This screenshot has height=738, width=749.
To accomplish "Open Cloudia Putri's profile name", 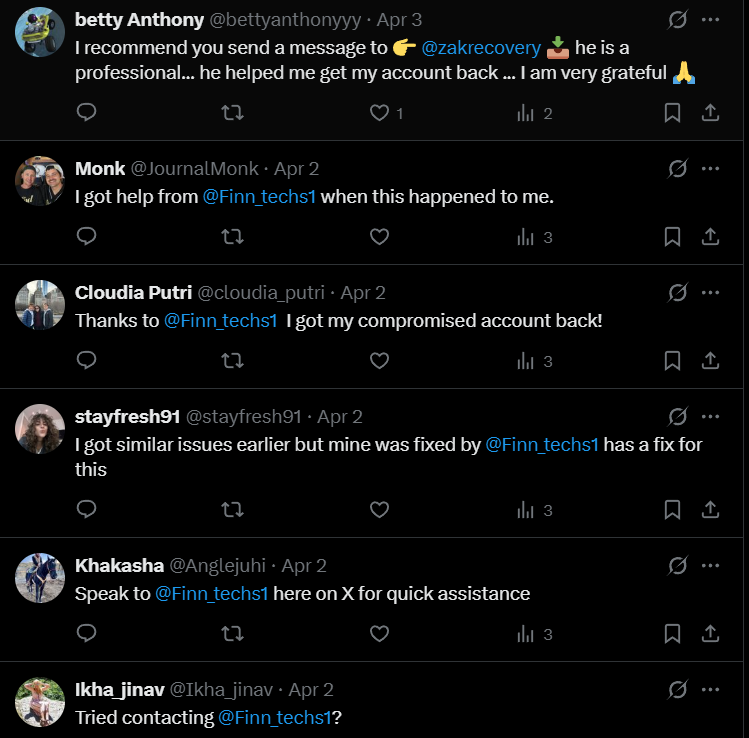I will pos(132,293).
